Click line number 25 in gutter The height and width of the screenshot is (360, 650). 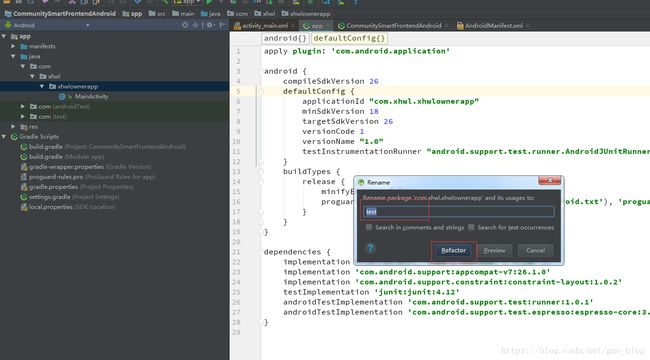[236, 292]
